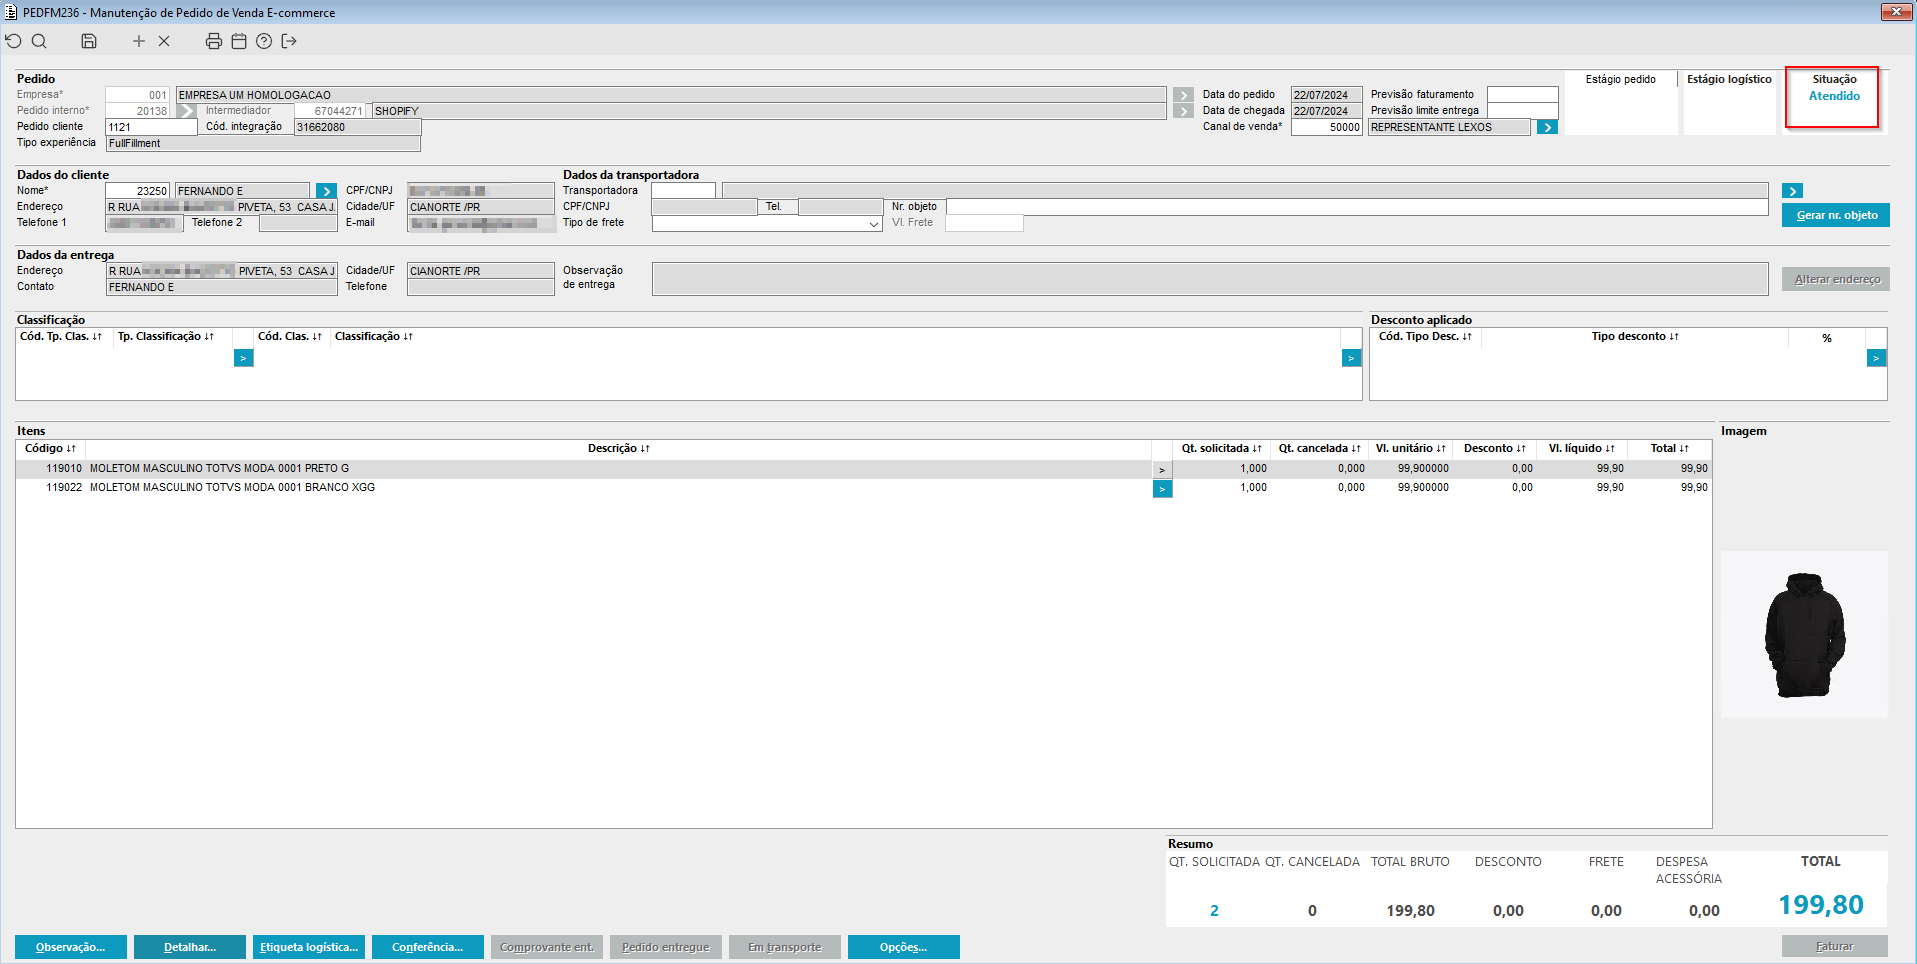Sort by Total column header

click(1669, 449)
